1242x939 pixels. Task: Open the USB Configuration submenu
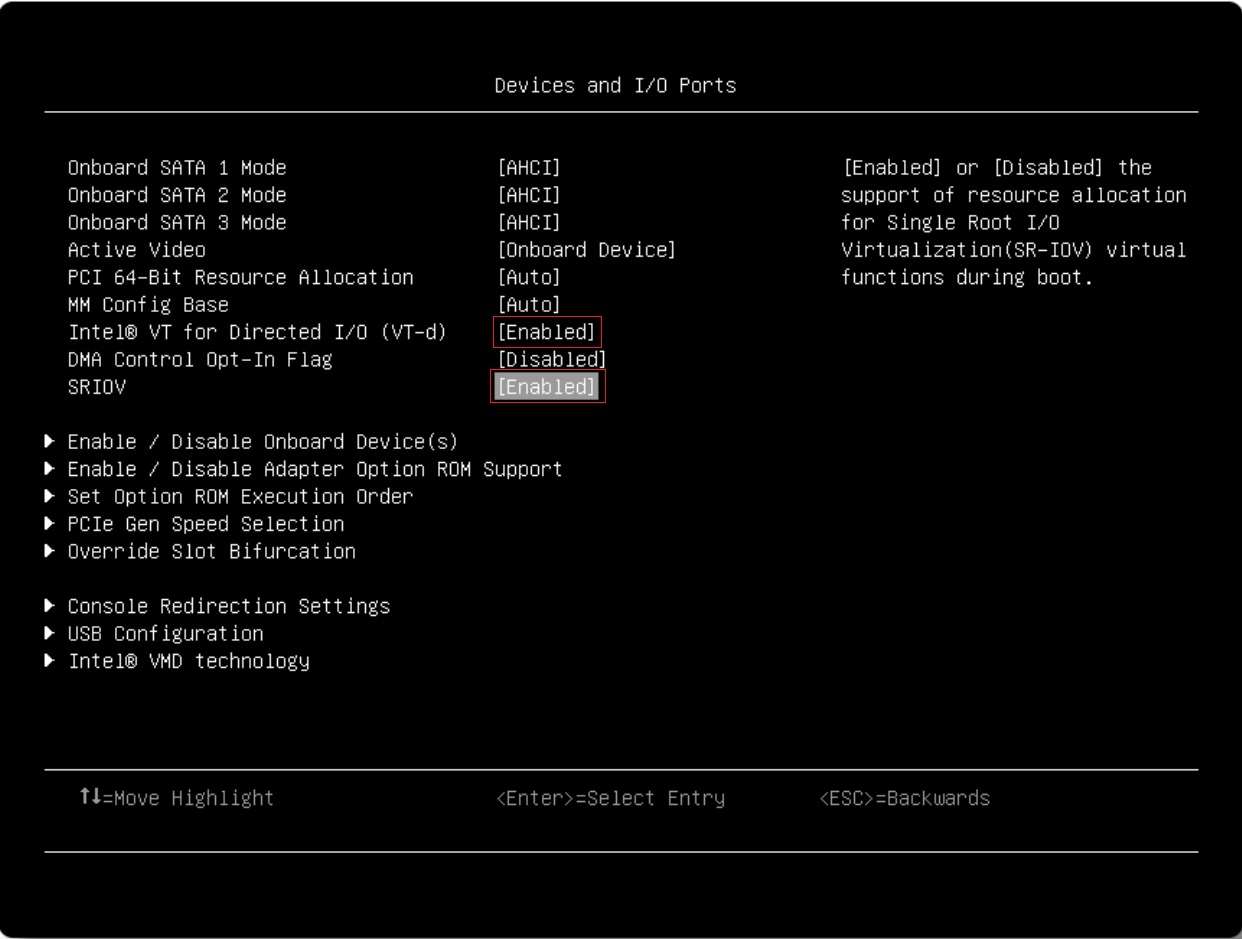165,634
